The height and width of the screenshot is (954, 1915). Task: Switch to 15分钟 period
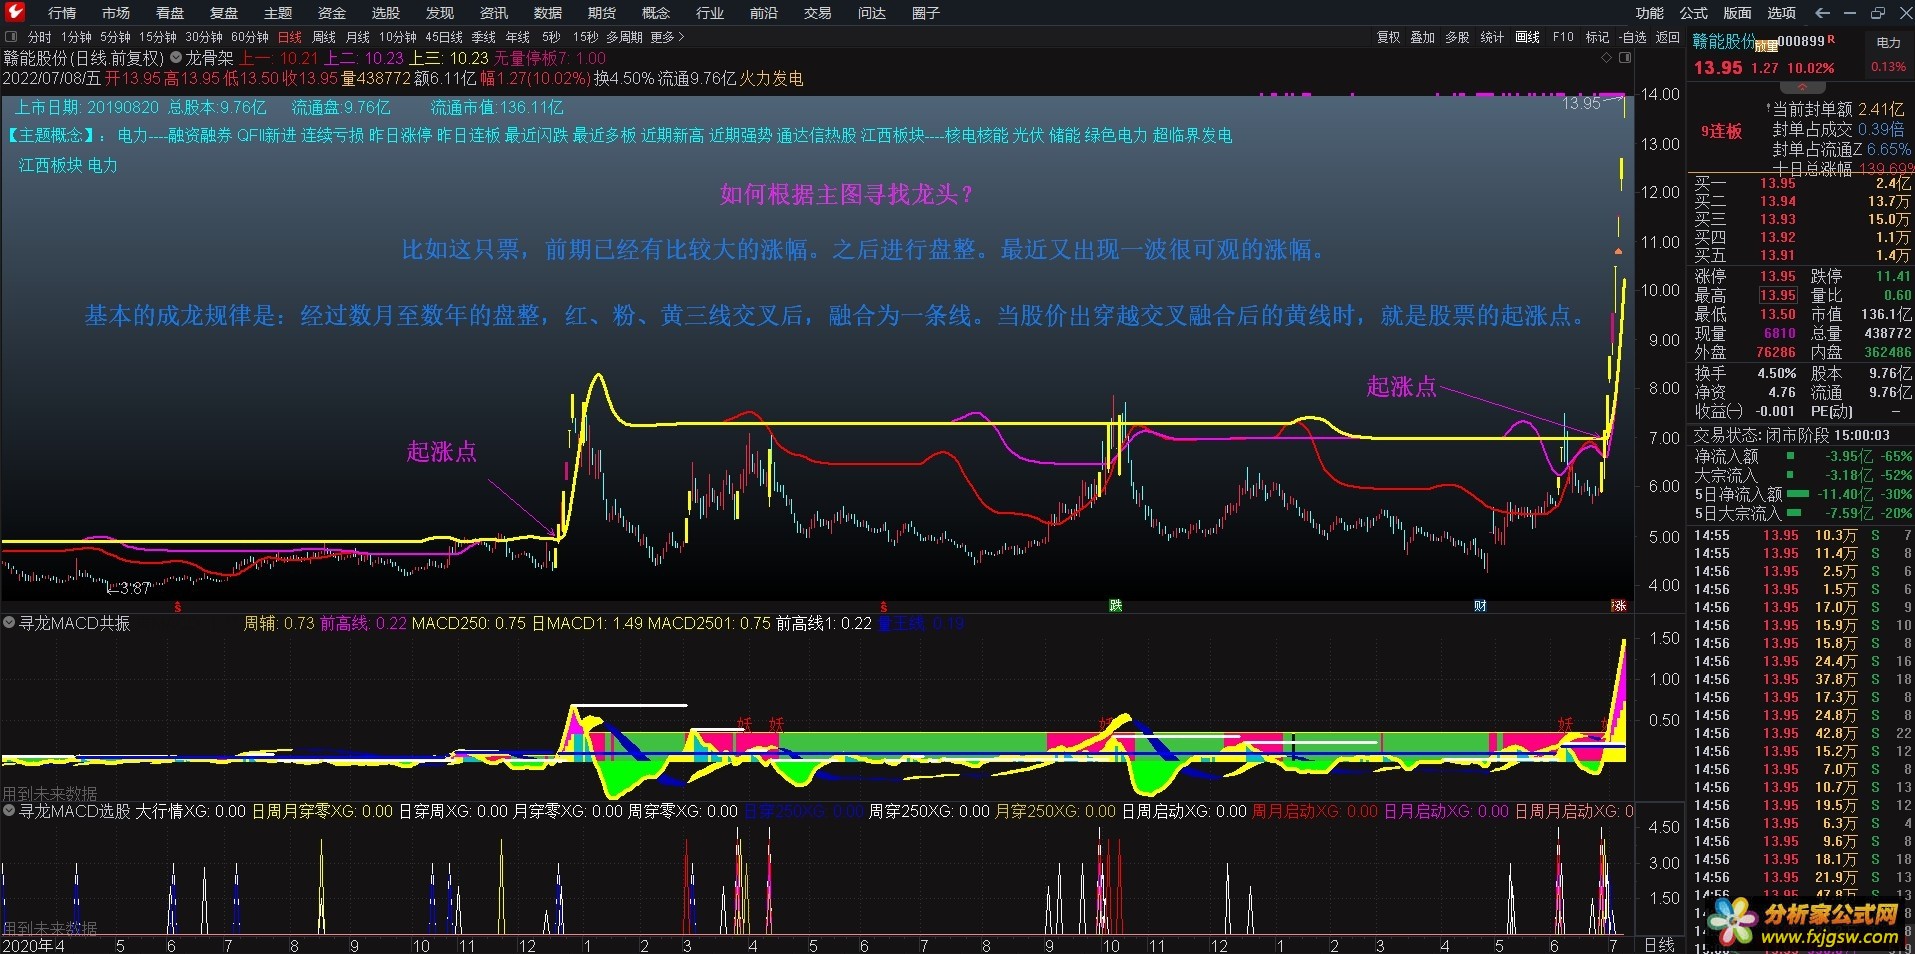coord(158,37)
